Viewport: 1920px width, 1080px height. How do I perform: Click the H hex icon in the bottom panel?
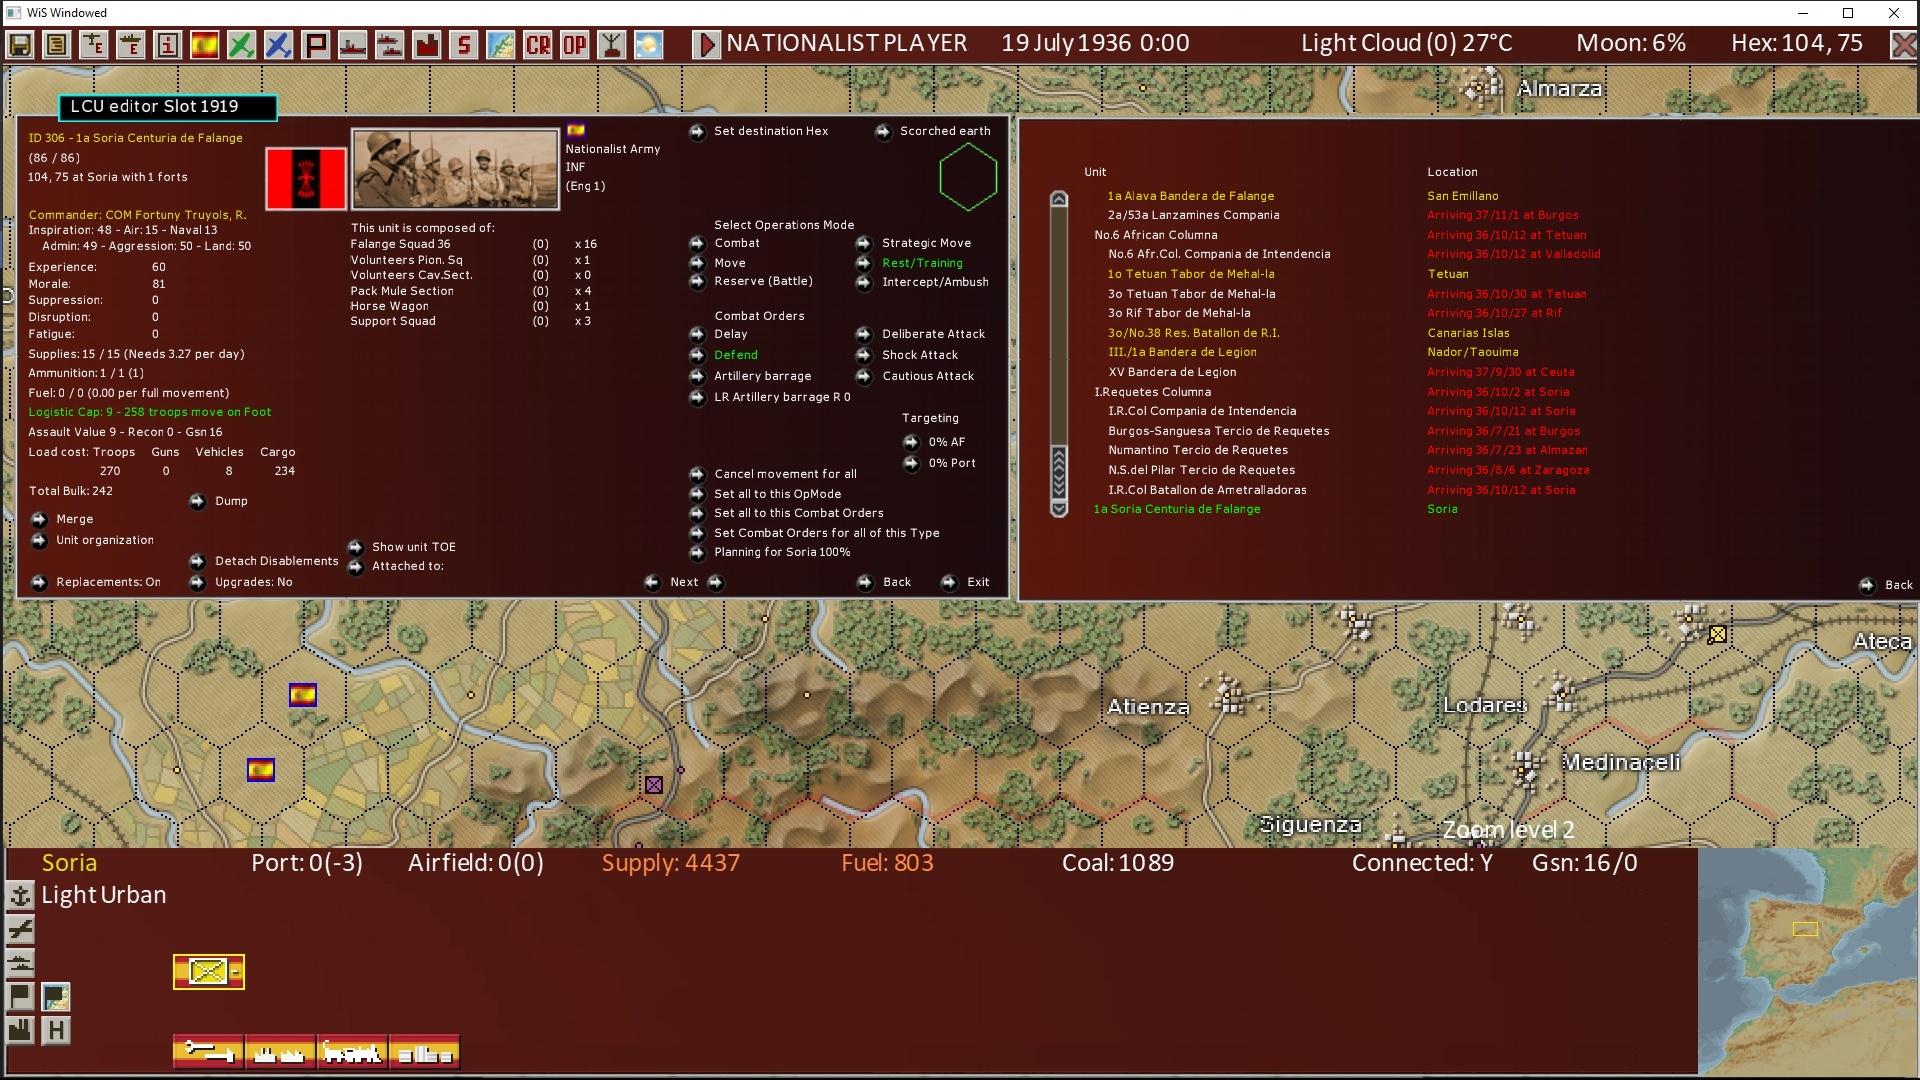pos(55,1030)
